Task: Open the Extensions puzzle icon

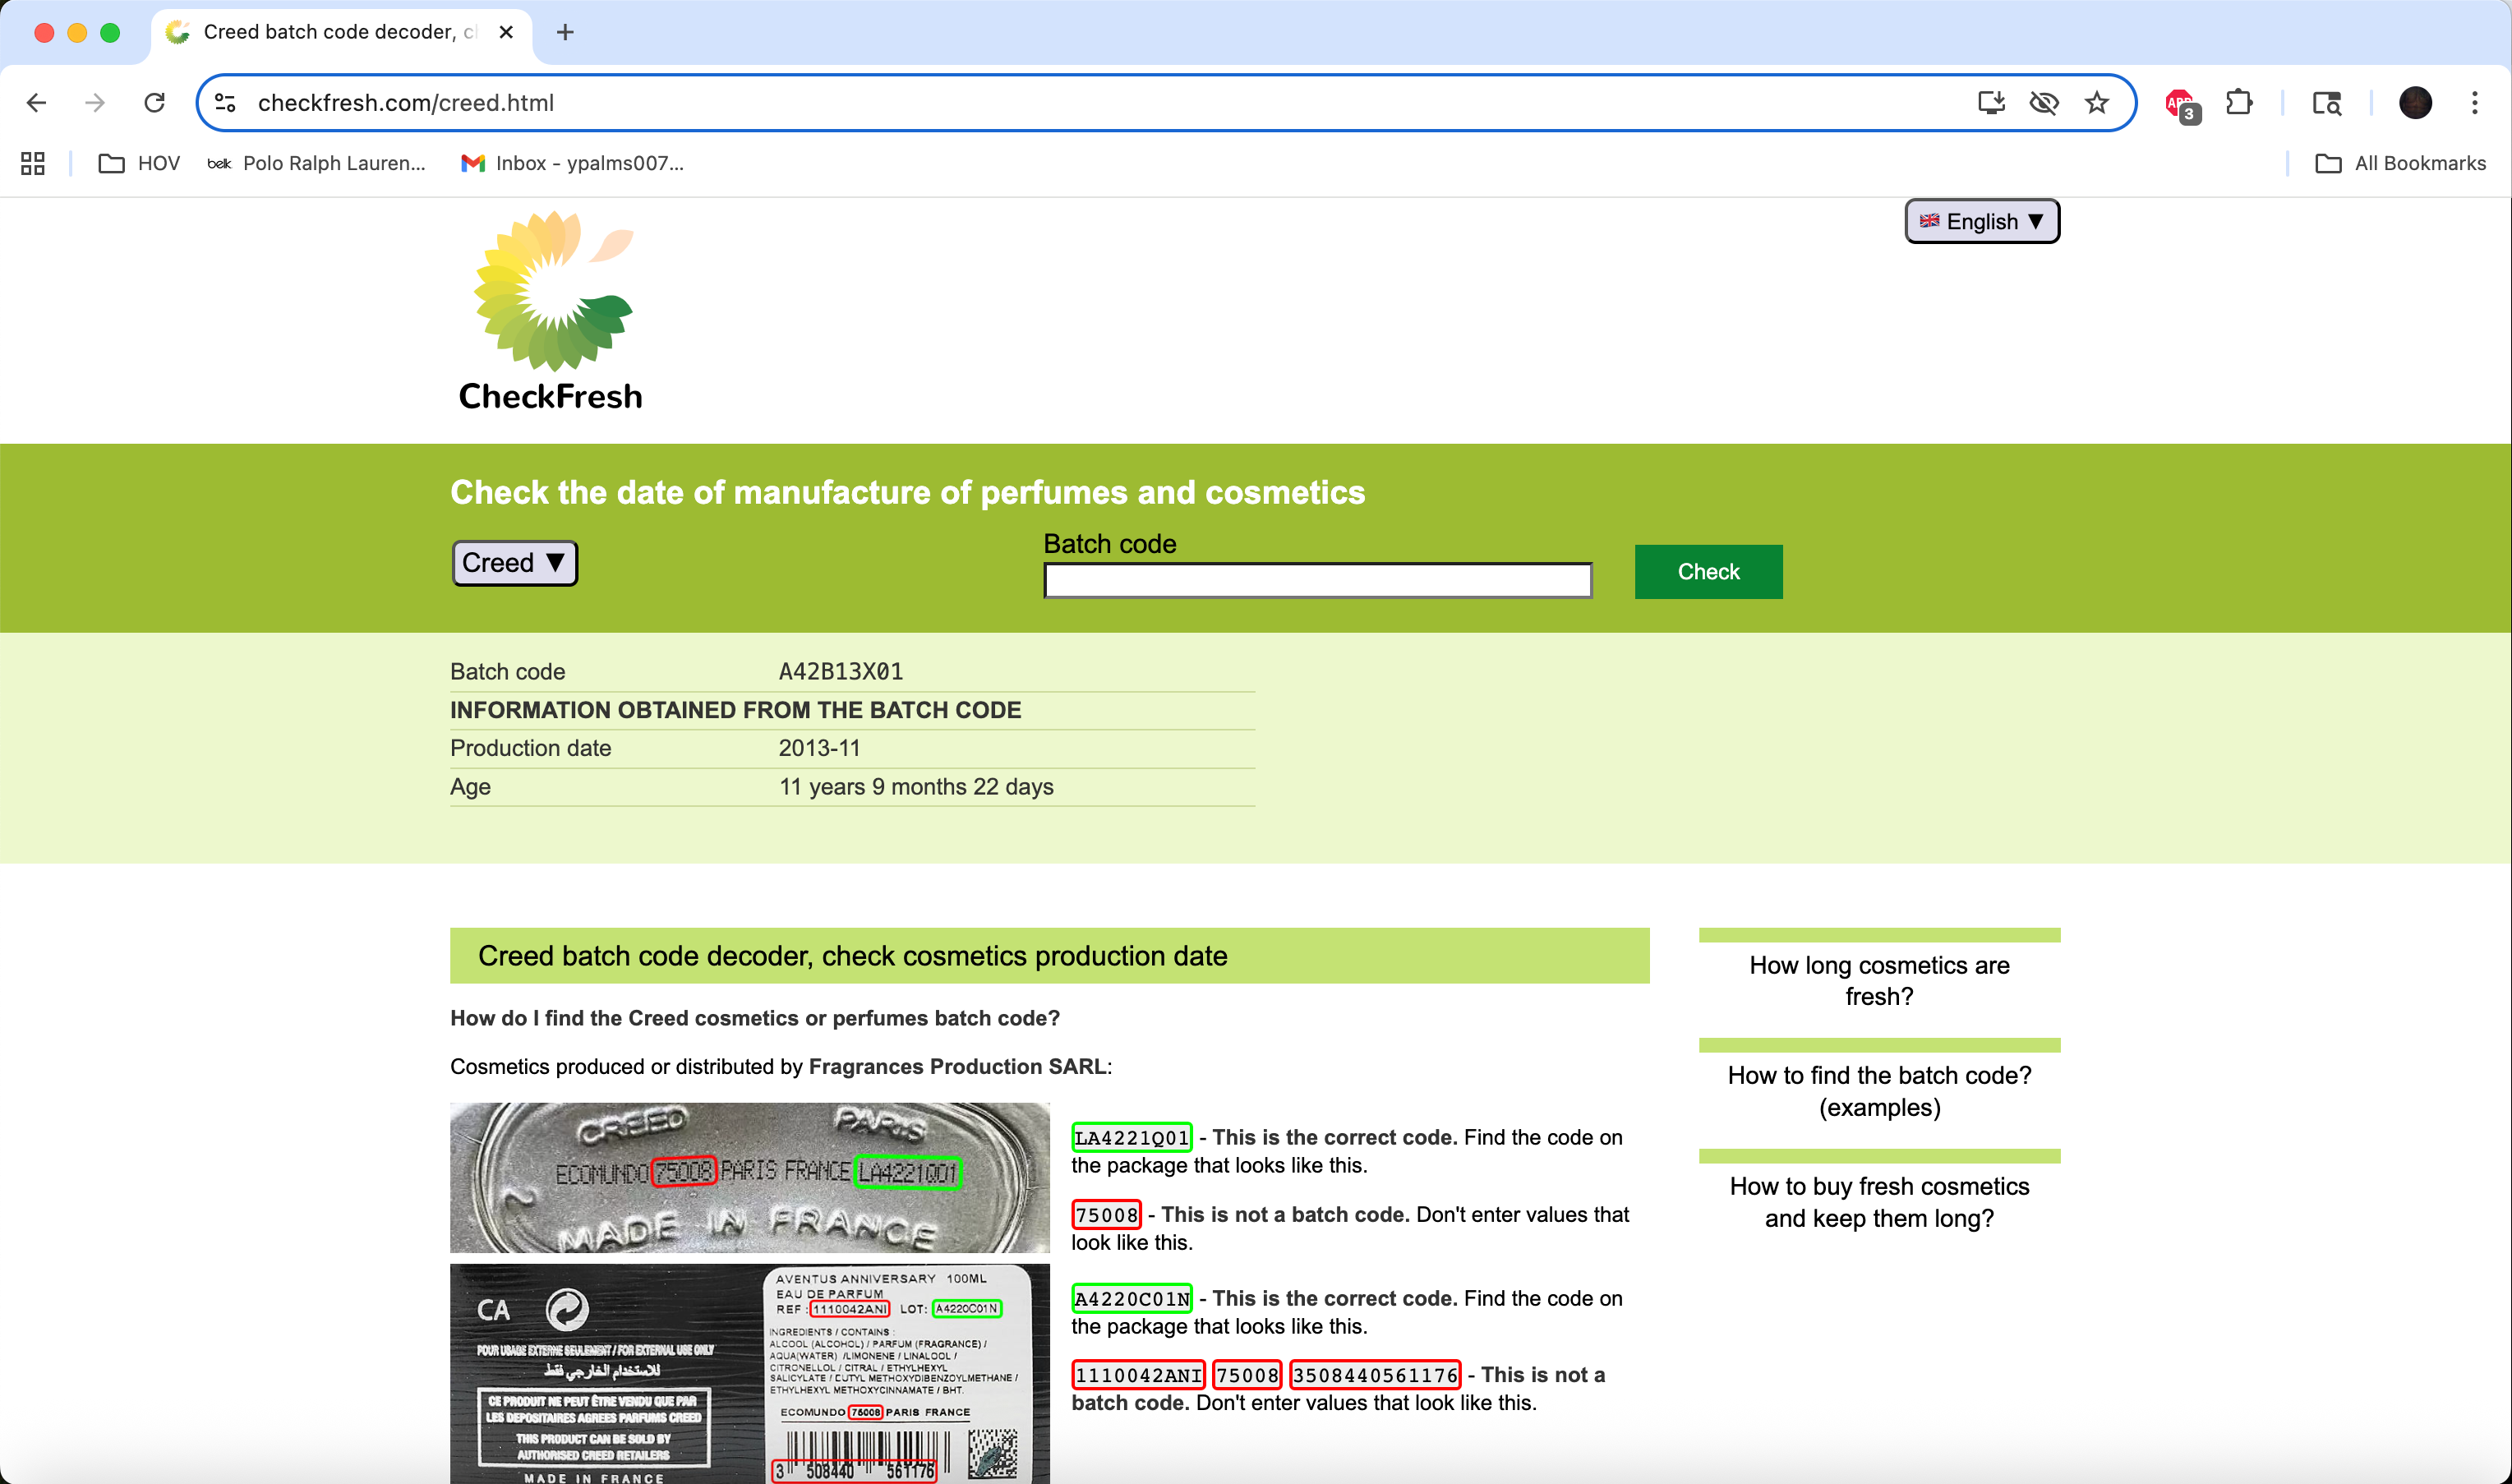Action: [2238, 103]
